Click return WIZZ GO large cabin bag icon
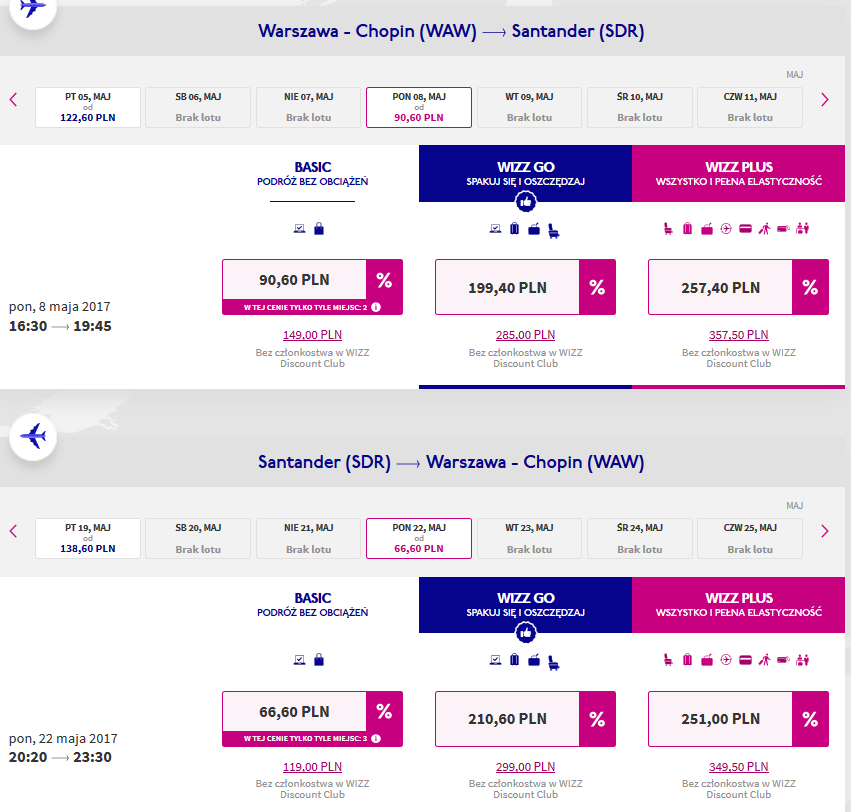The width and height of the screenshot is (851, 812). click(534, 660)
